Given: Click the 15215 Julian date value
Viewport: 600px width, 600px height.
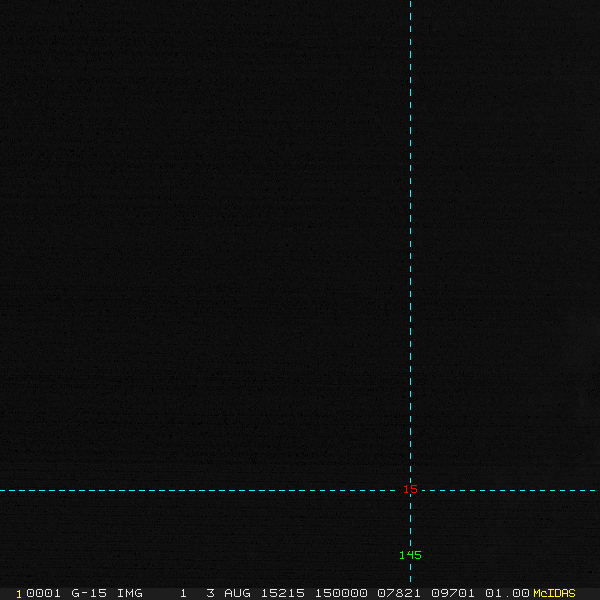Looking at the screenshot, I should 283,593.
